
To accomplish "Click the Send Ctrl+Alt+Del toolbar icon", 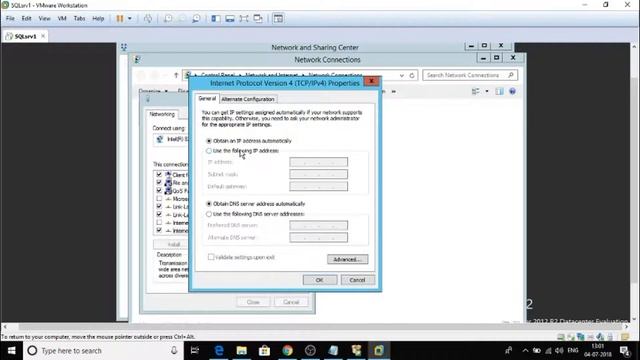I will (148, 18).
